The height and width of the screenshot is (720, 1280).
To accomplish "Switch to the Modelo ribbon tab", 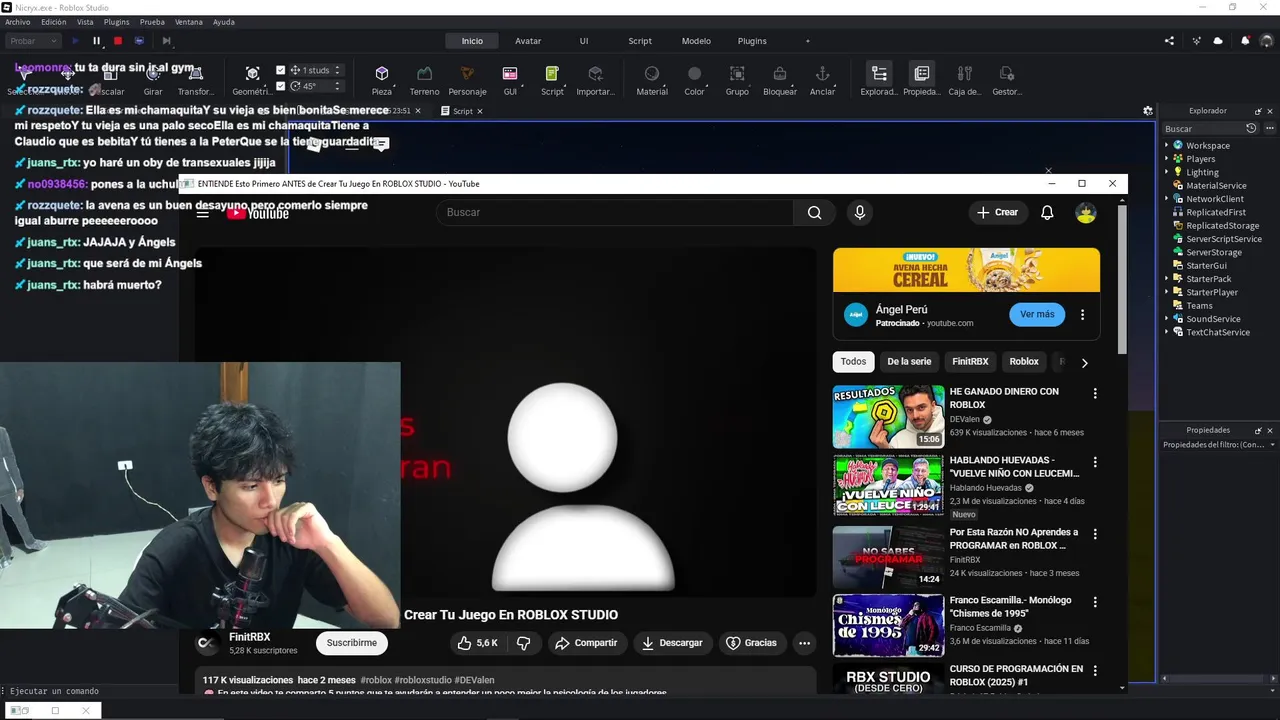I will [696, 41].
